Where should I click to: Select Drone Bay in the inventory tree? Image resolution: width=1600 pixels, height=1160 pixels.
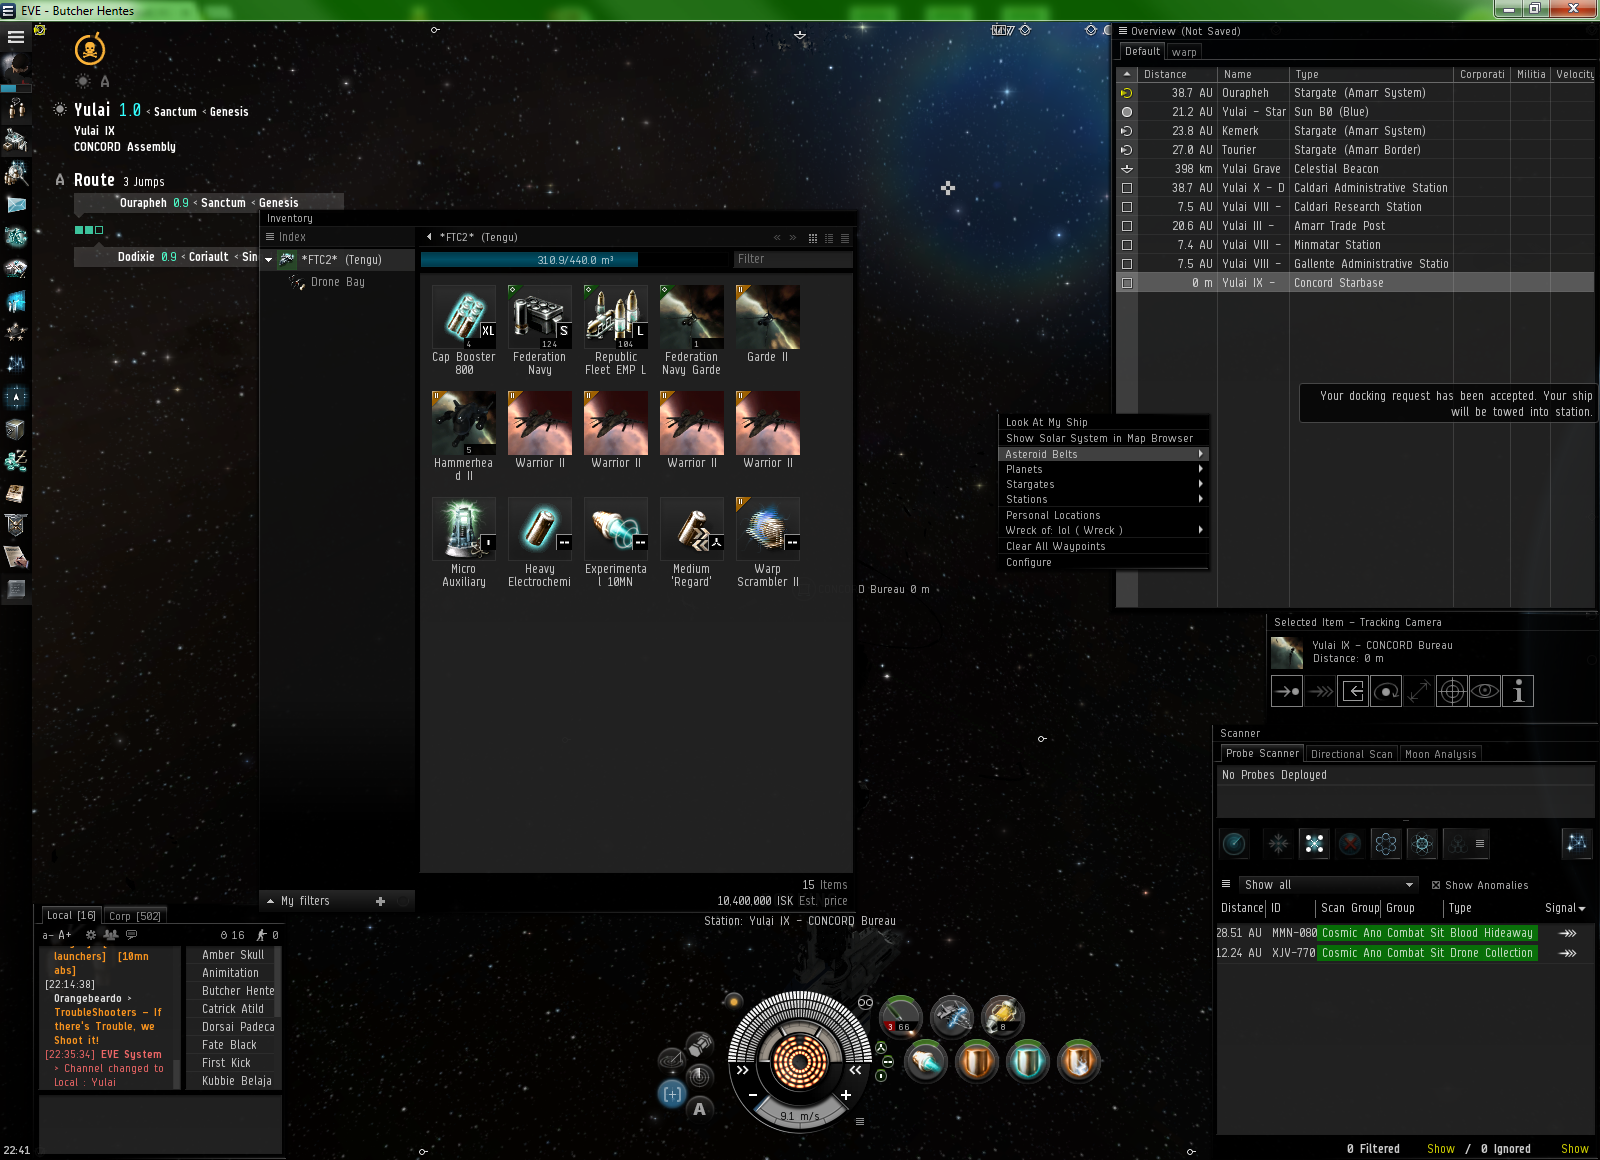coord(337,282)
